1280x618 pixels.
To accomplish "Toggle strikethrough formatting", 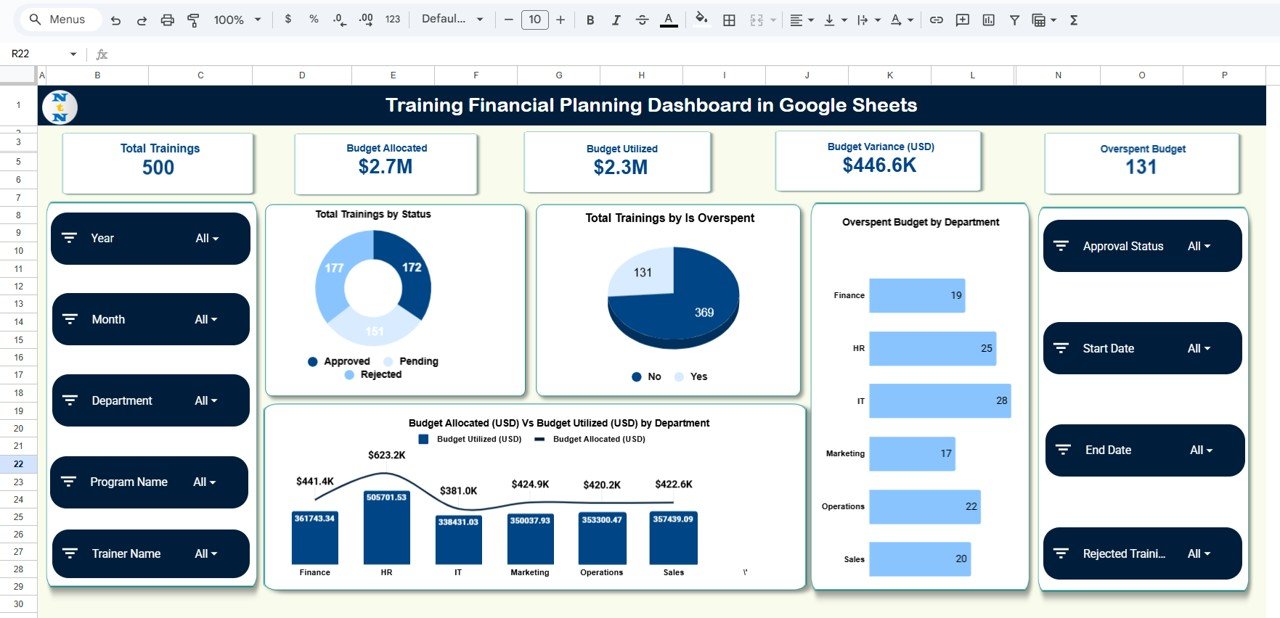I will (642, 19).
